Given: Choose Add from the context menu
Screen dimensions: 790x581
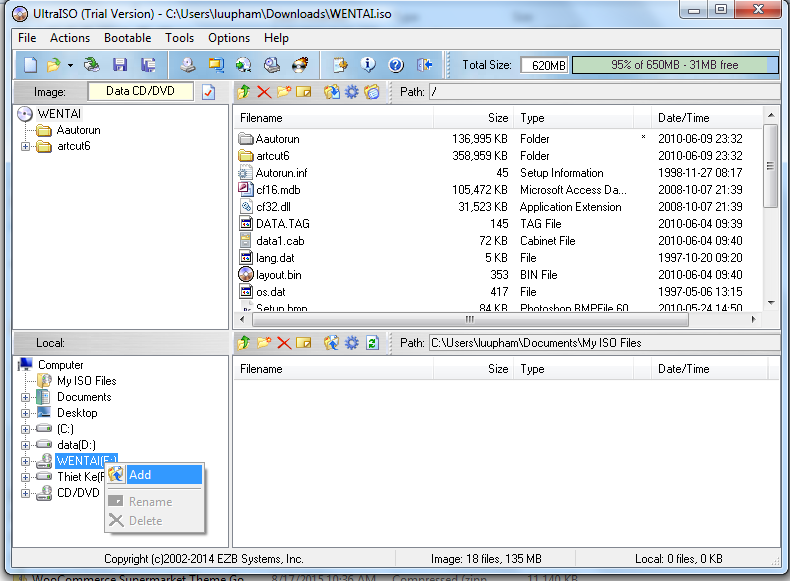Looking at the screenshot, I should [x=155, y=475].
